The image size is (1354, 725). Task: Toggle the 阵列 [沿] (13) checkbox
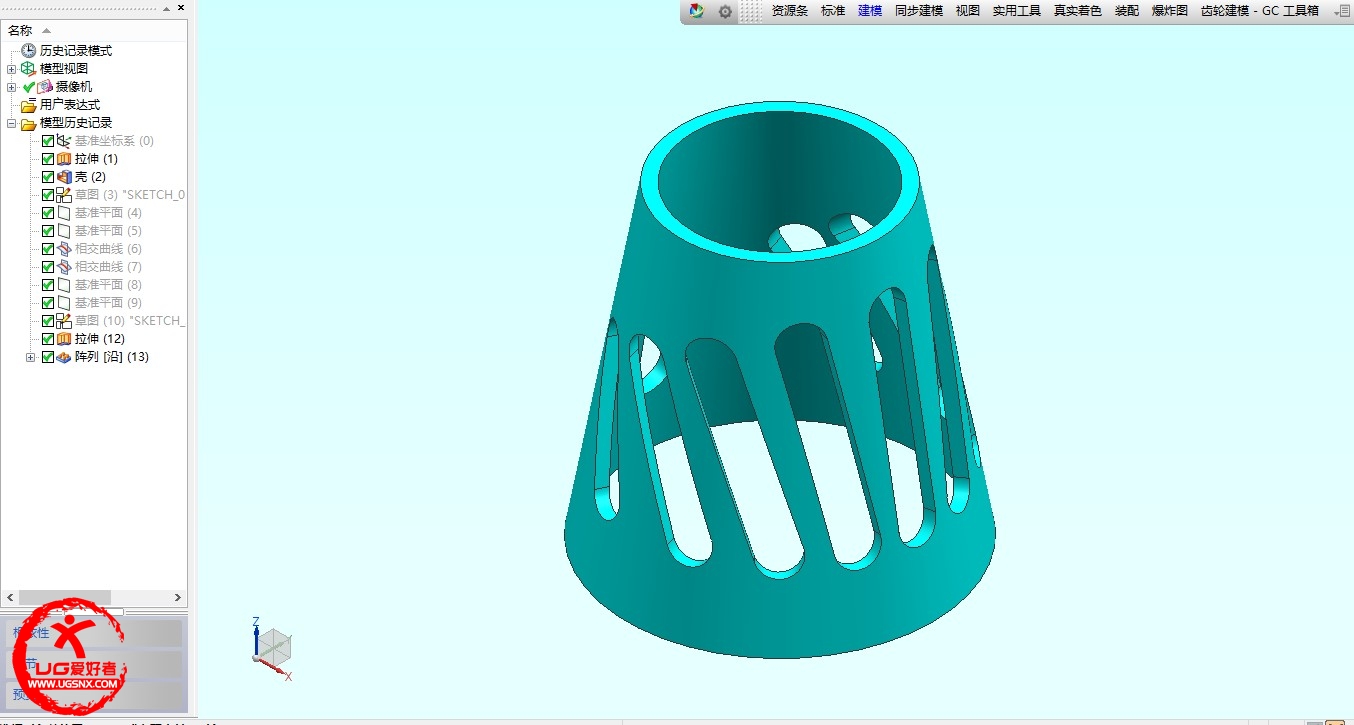coord(48,357)
